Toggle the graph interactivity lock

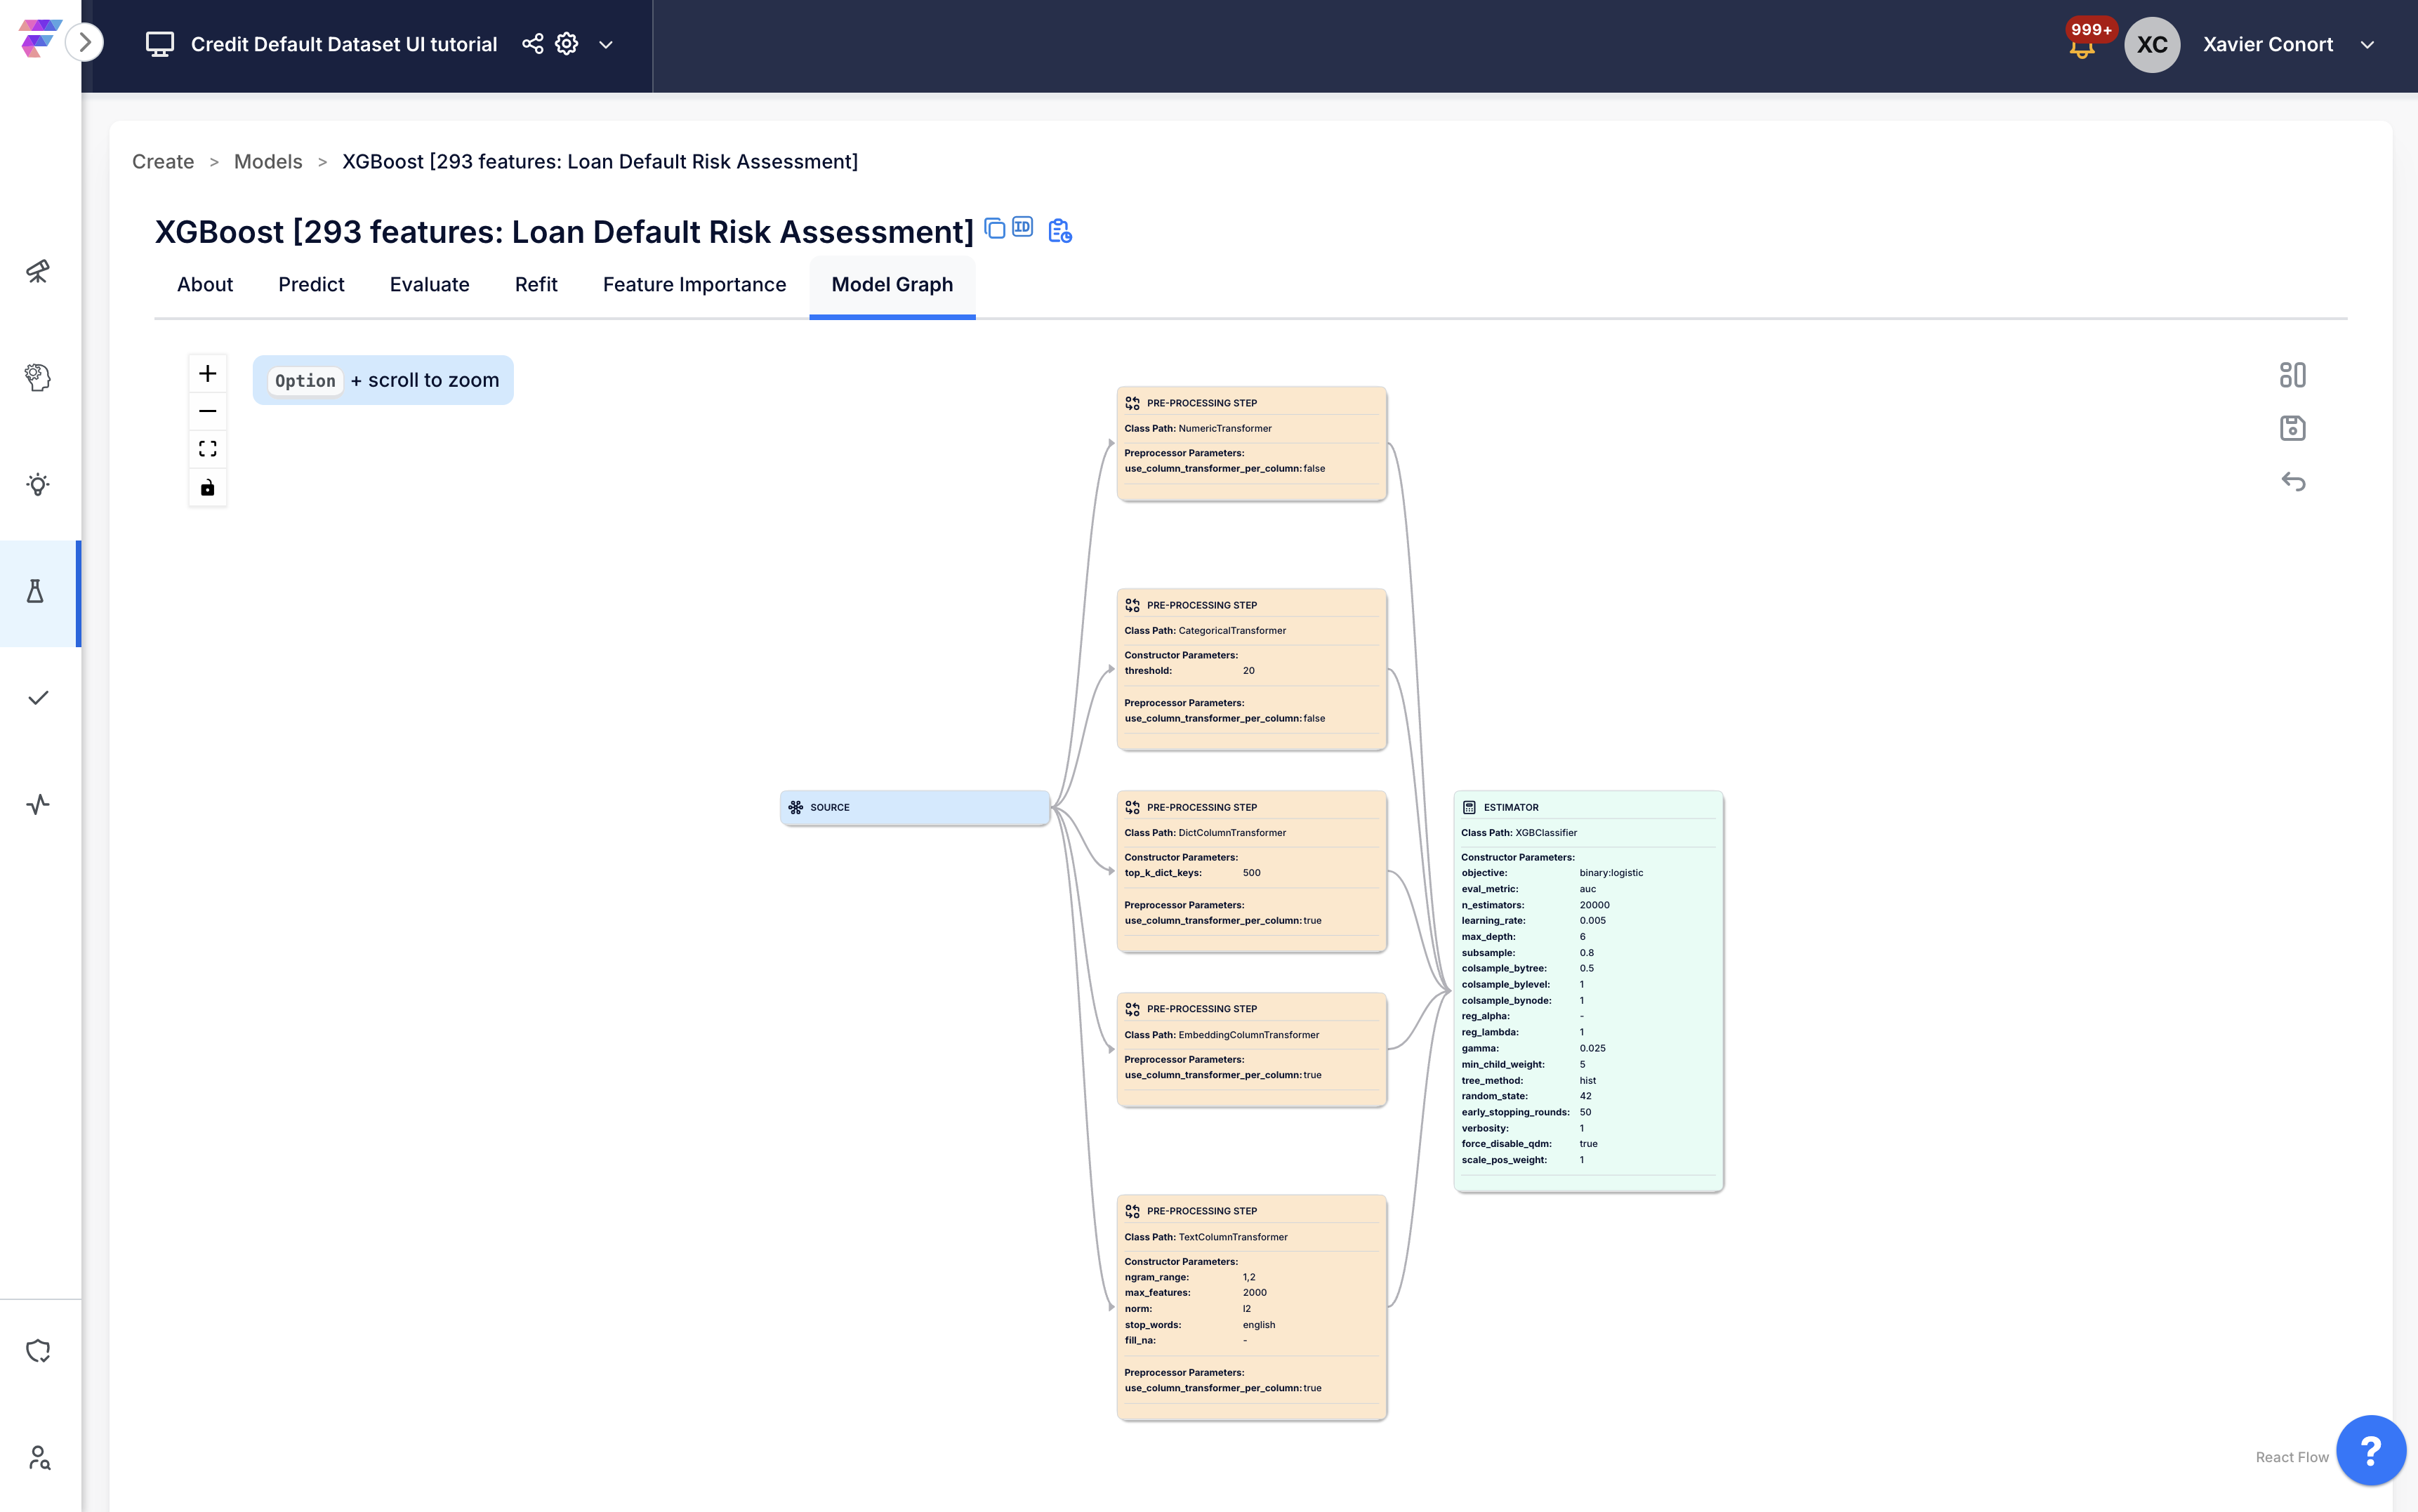click(207, 488)
